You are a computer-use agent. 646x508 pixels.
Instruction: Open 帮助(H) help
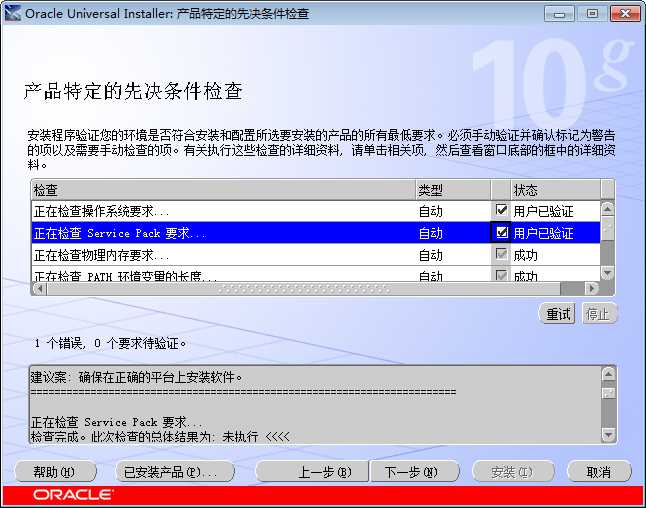point(55,471)
